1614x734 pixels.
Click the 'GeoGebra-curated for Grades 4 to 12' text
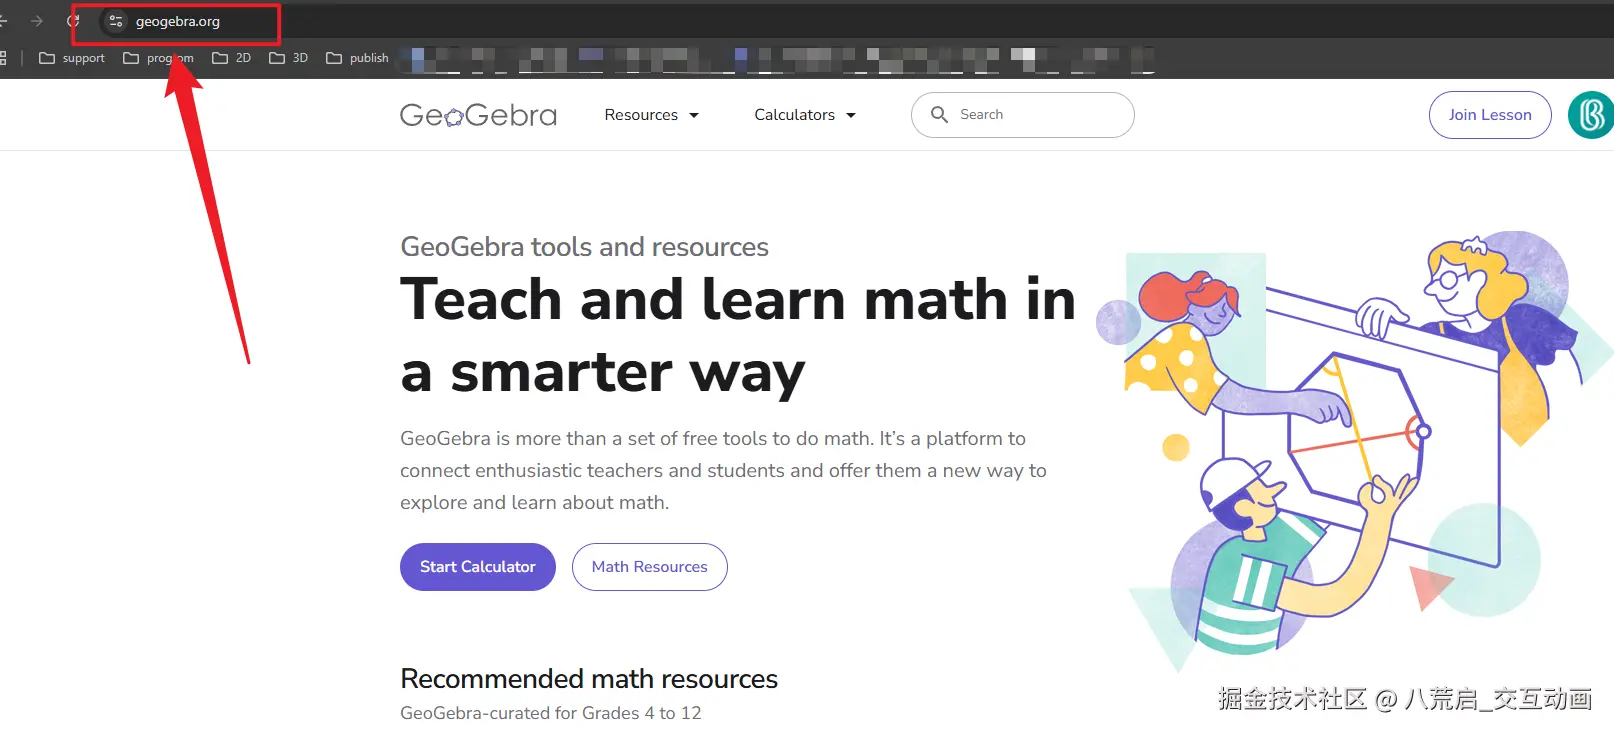(x=551, y=713)
